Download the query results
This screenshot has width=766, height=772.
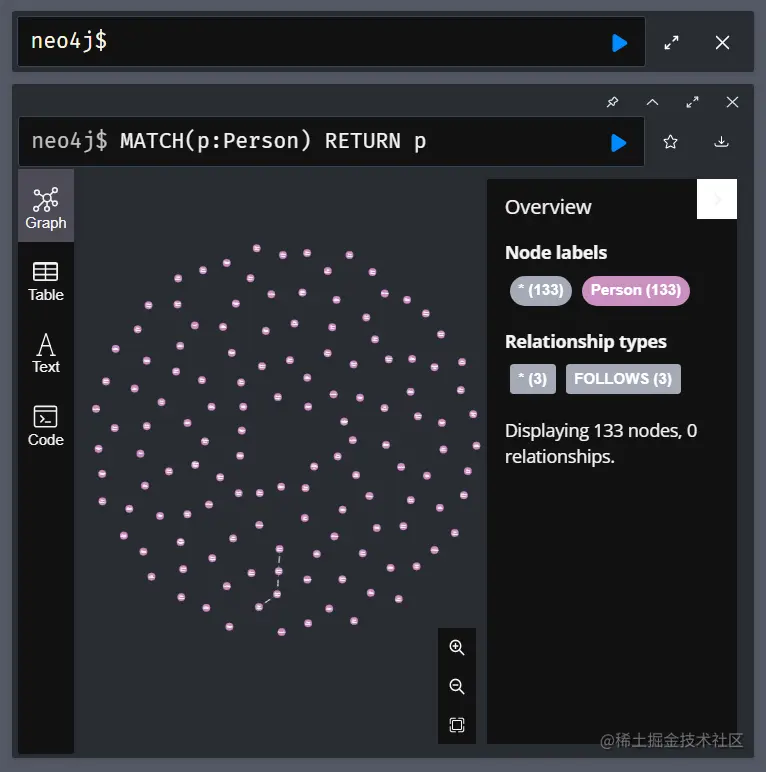coord(721,142)
